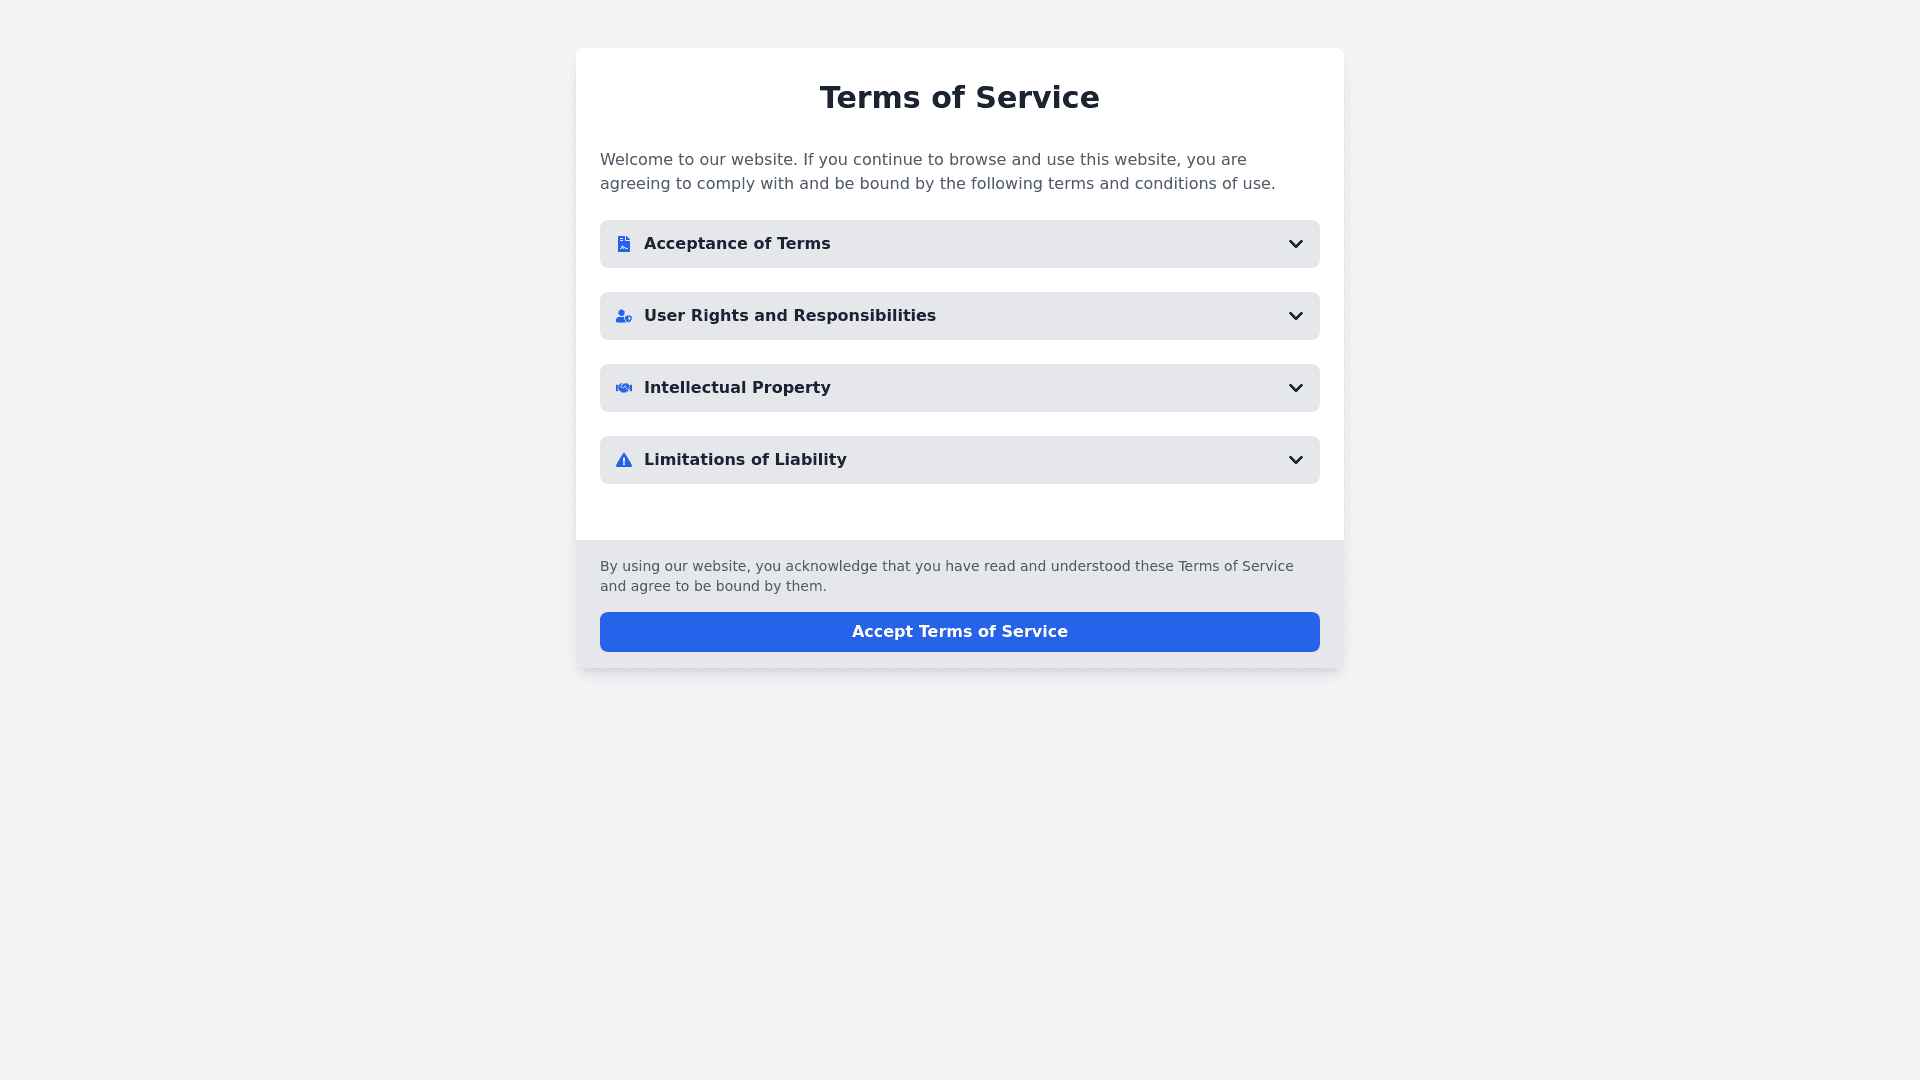This screenshot has width=1920, height=1080.
Task: Open the User Rights and Responsibilities chevron
Action: click(x=1295, y=316)
